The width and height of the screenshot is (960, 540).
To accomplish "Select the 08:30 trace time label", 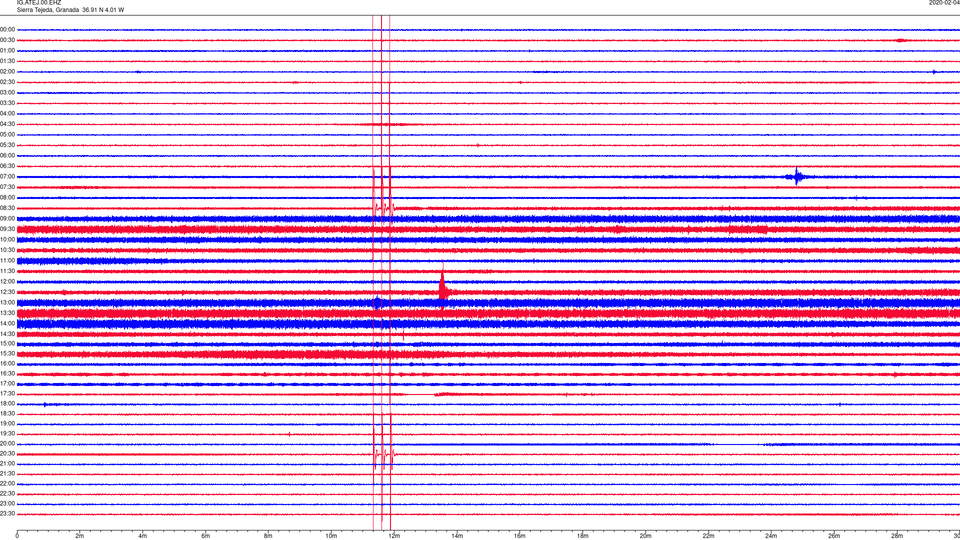I will (8, 208).
